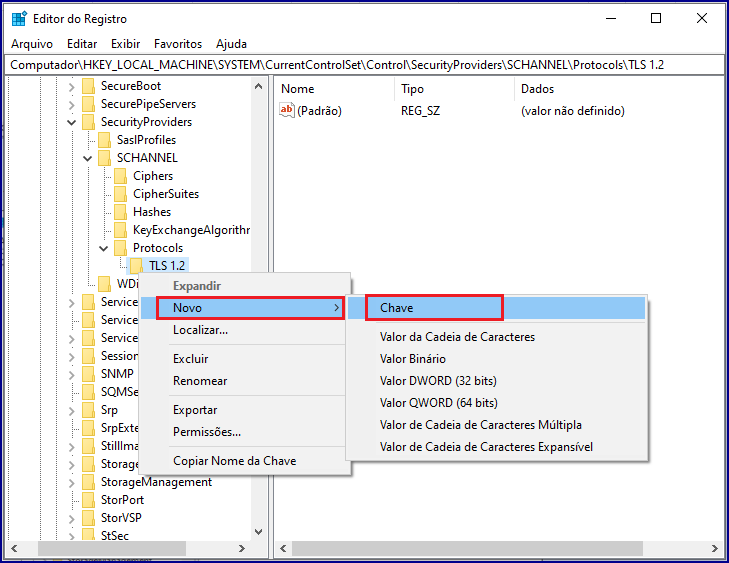Collapse the Protocols tree node

(x=104, y=248)
